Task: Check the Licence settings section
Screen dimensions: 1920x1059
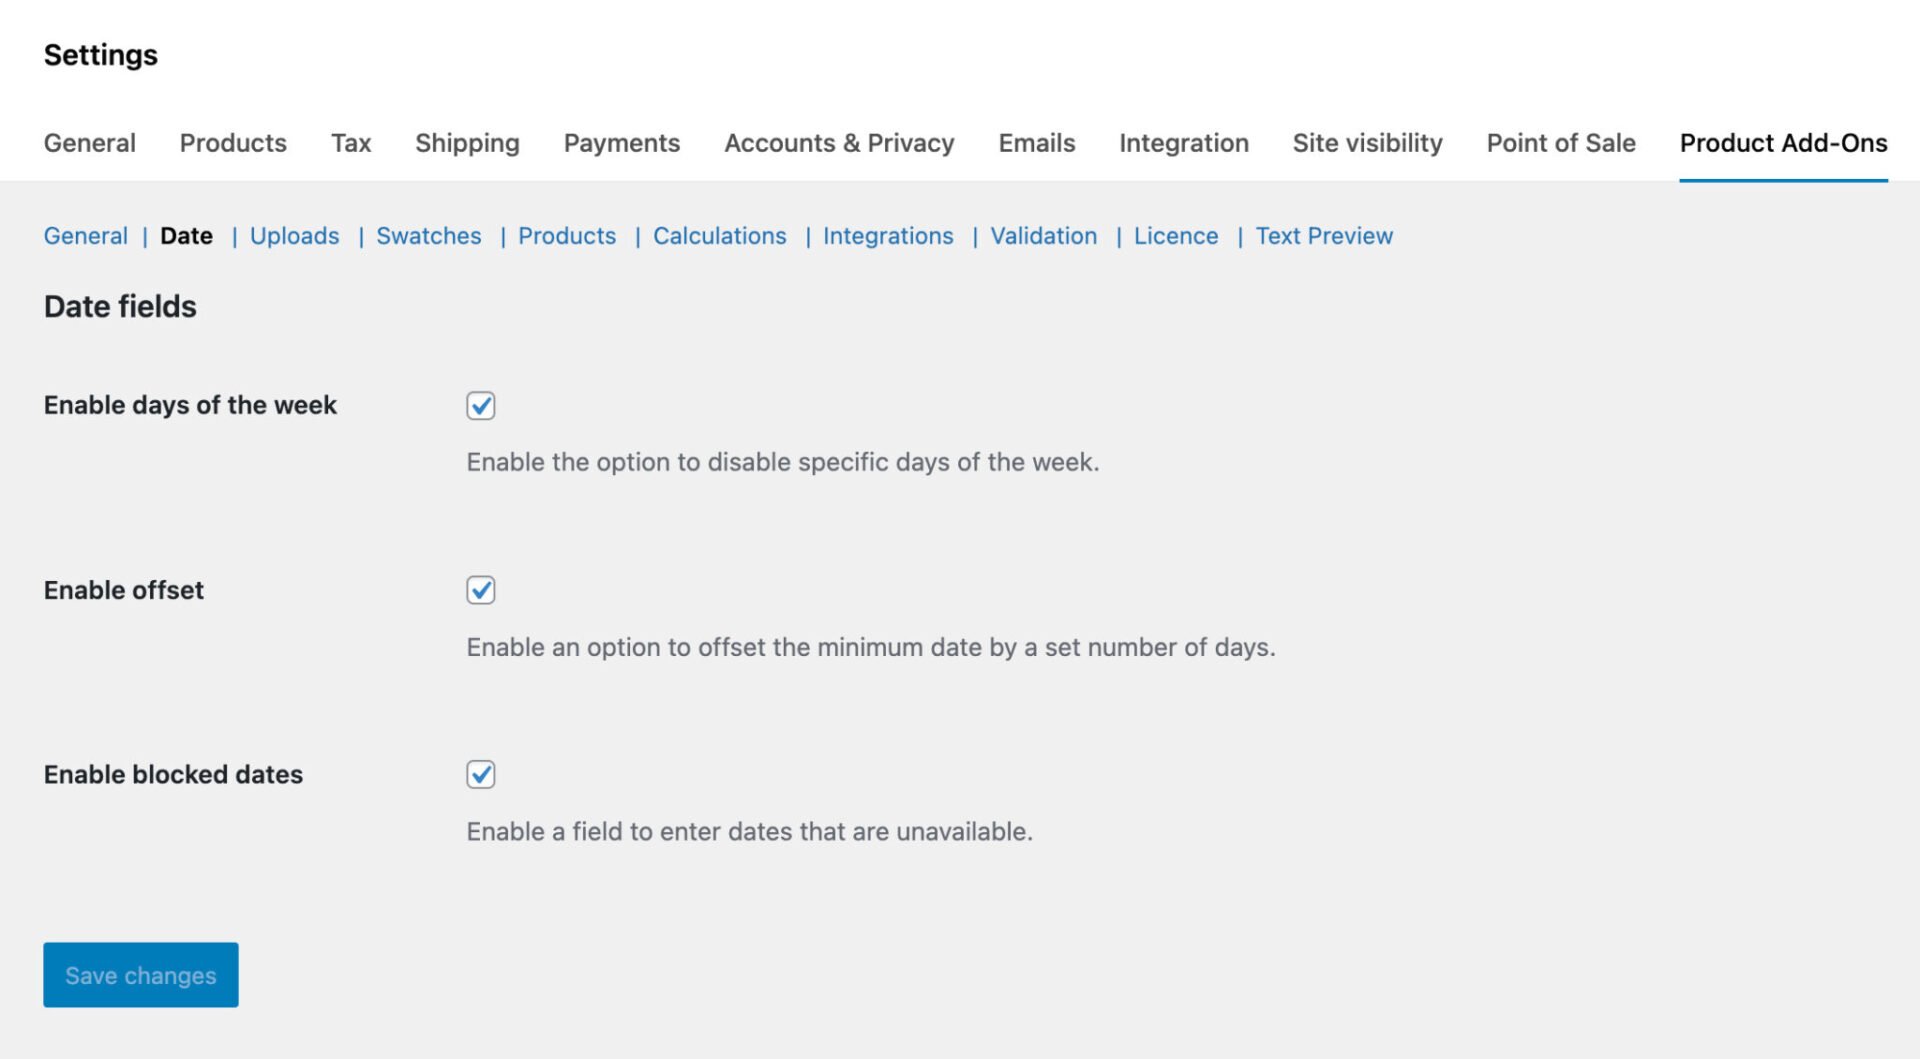Action: click(x=1176, y=236)
